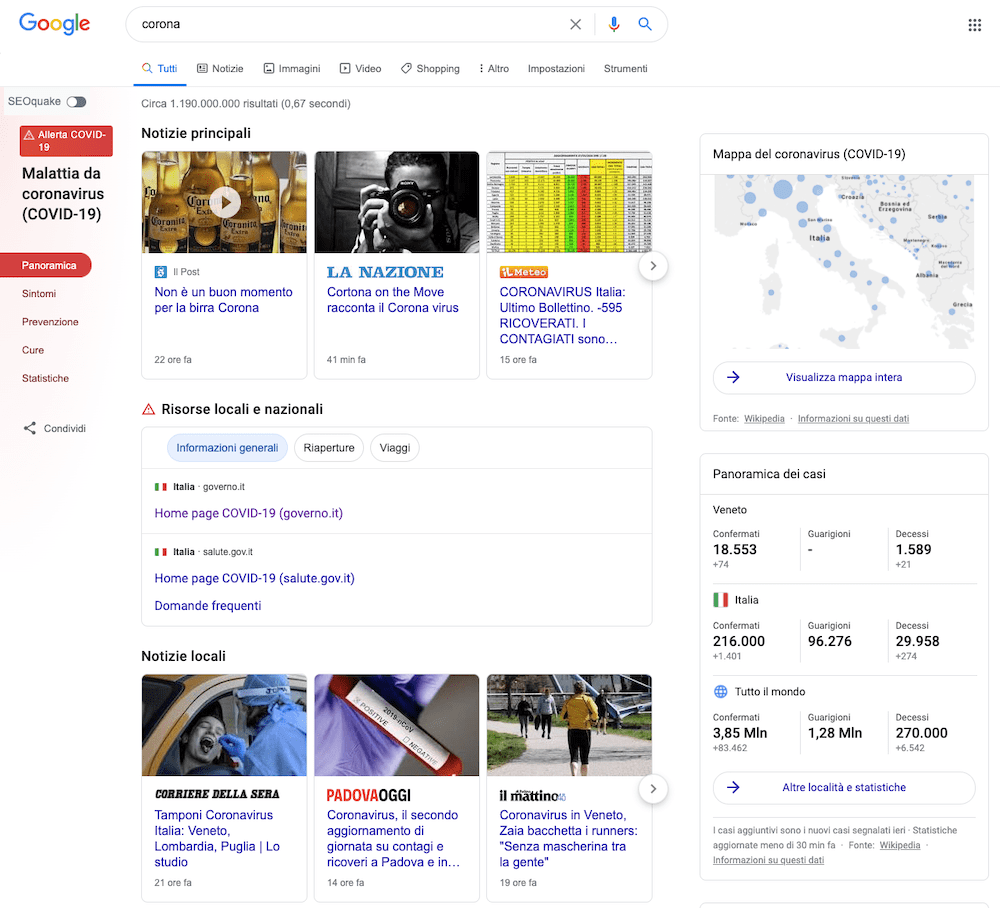Click the warning icon by Risorse locali
The height and width of the screenshot is (908, 1000).
149,409
